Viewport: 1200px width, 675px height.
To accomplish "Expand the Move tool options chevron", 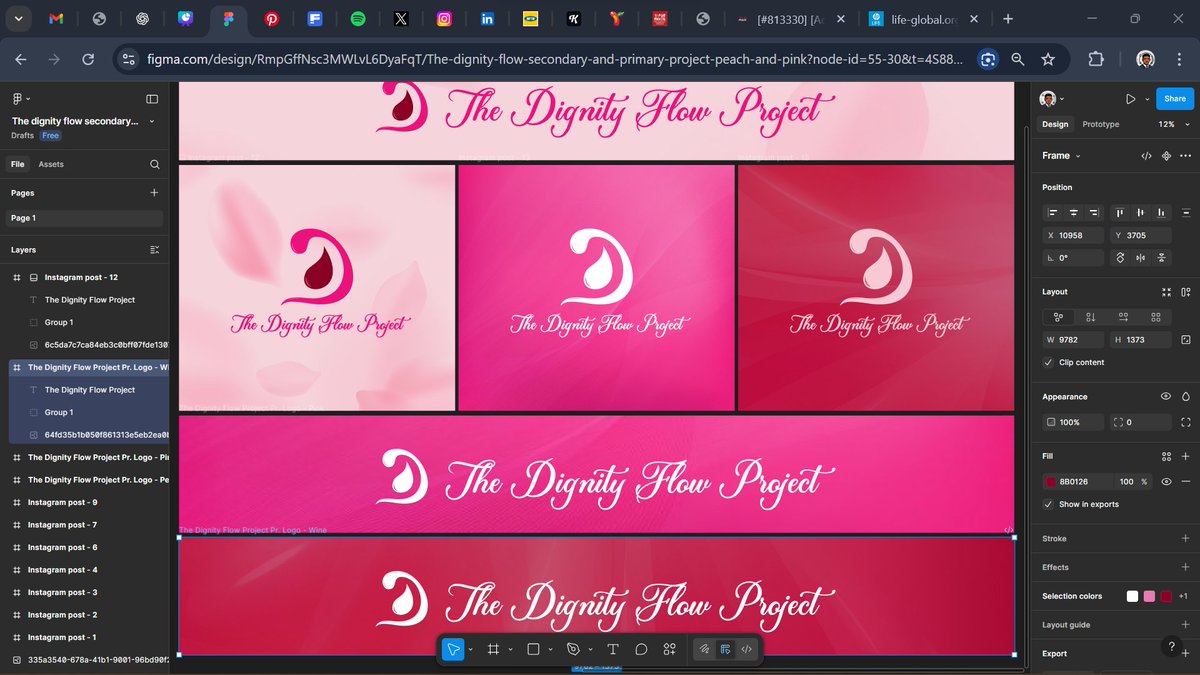I will point(471,649).
